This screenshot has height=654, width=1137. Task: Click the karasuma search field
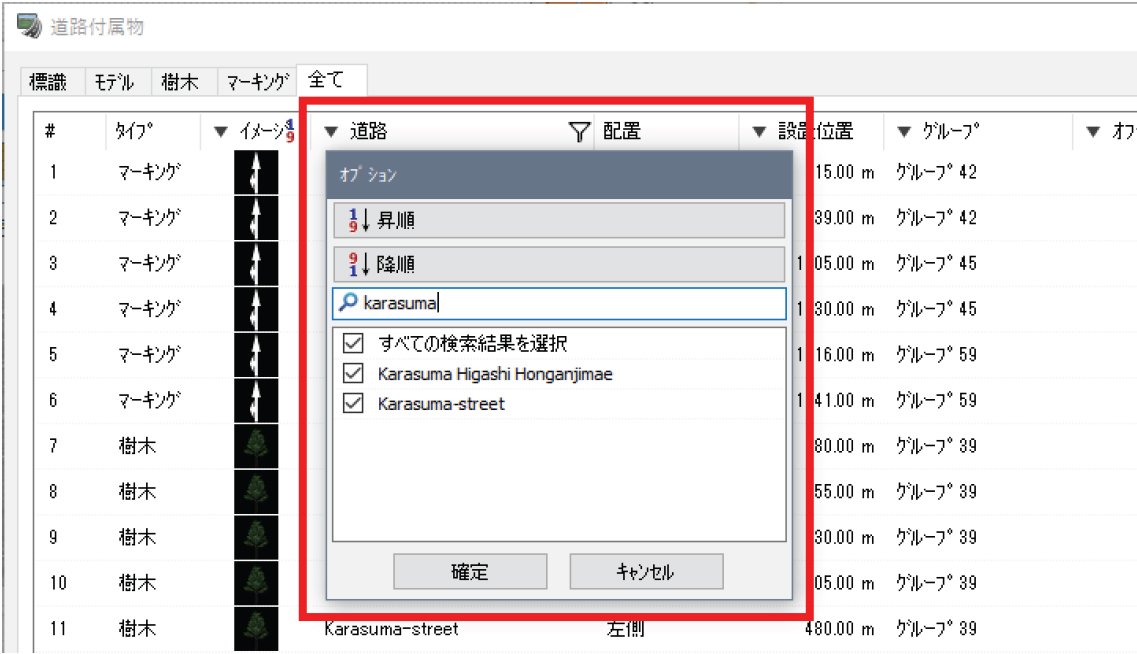coord(559,303)
